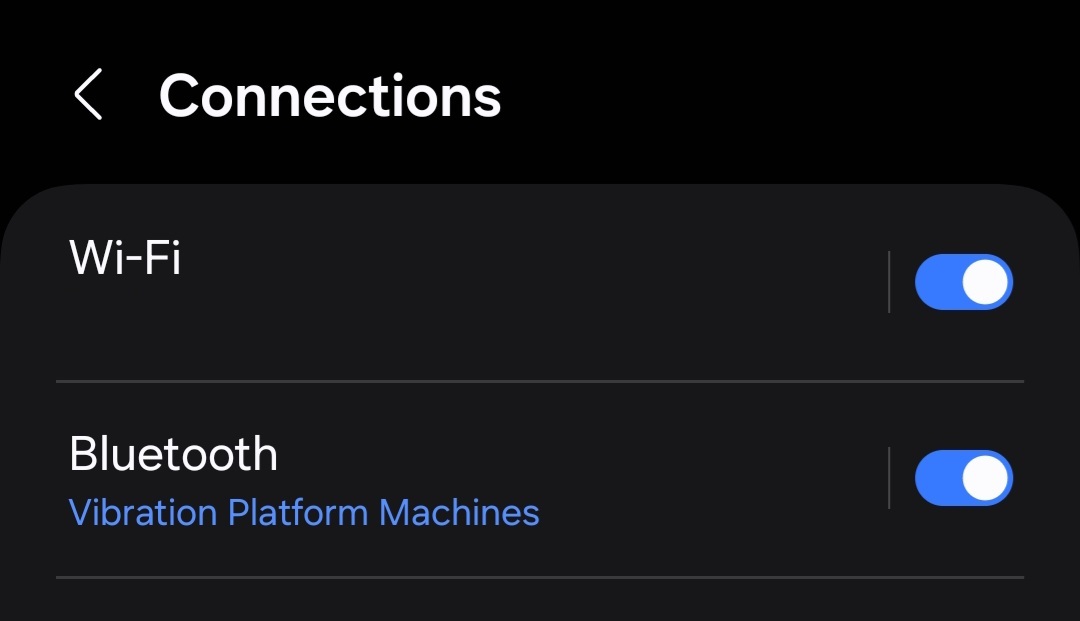Viewport: 1080px width, 621px height.
Task: Disable the Bluetooth toggle
Action: [x=963, y=478]
